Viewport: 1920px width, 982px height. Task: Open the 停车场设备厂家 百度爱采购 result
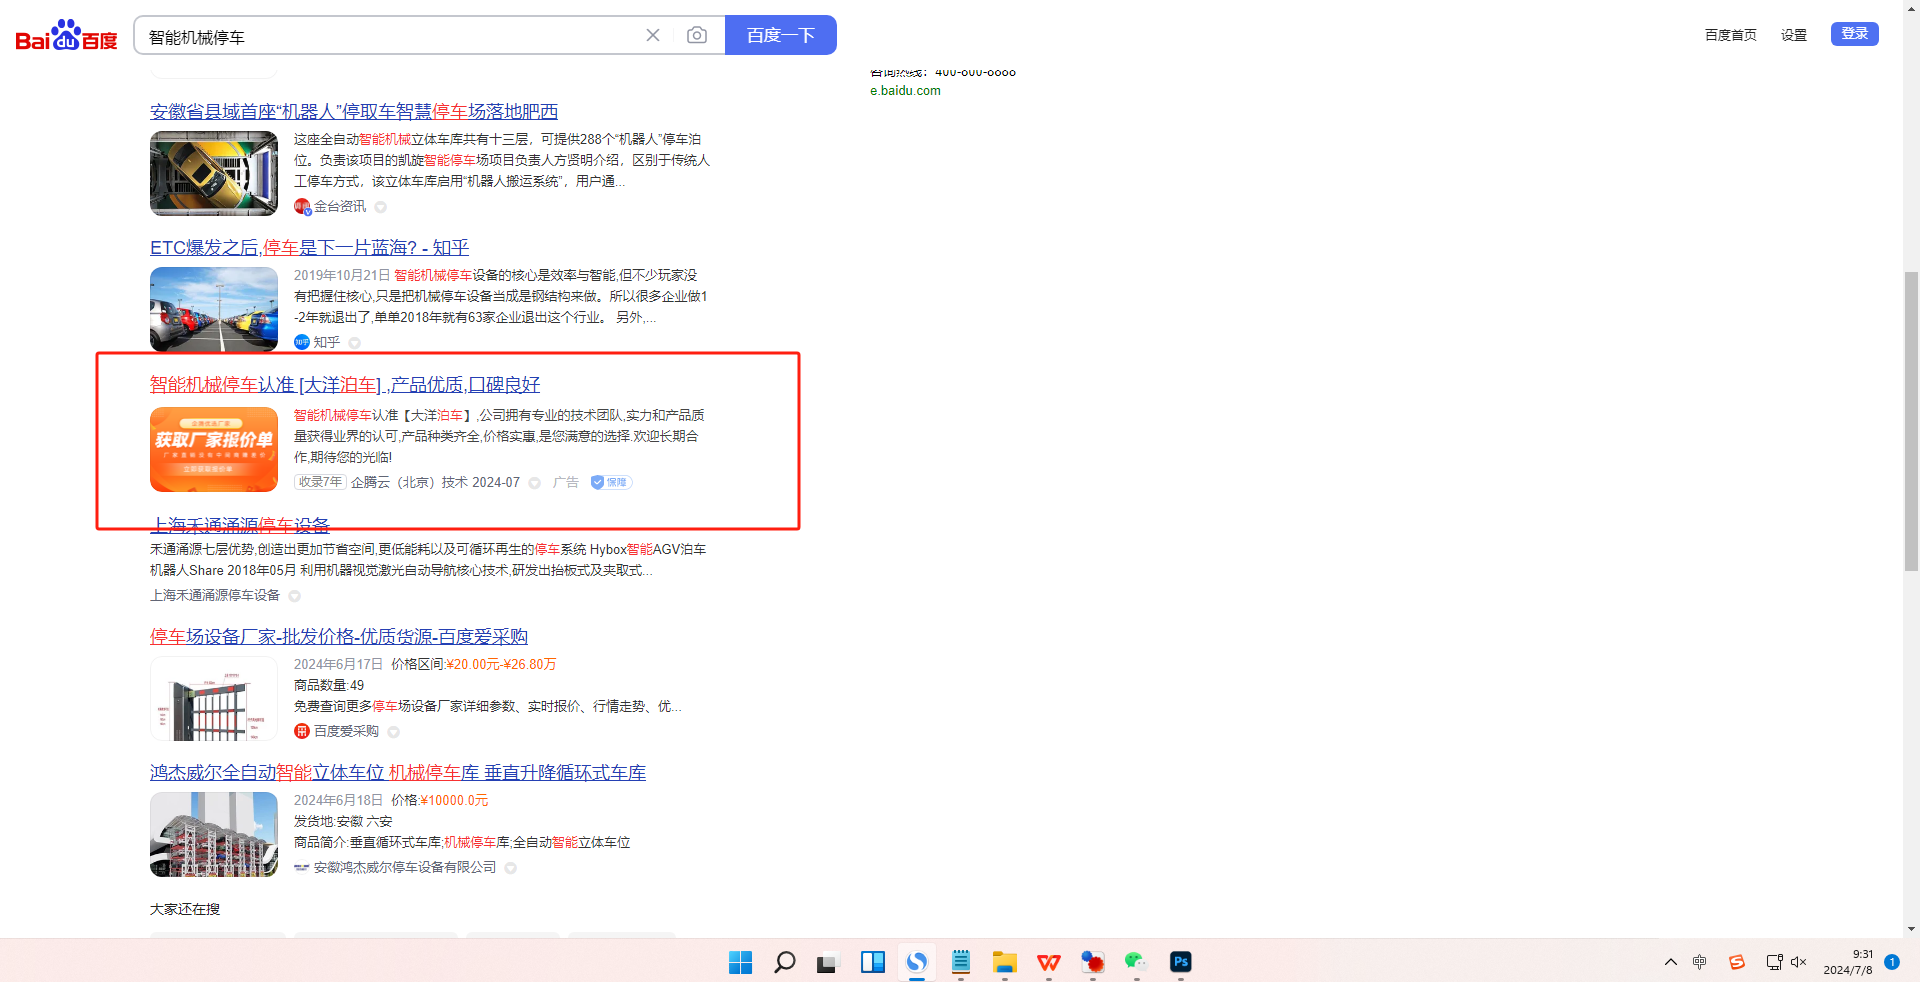(339, 636)
